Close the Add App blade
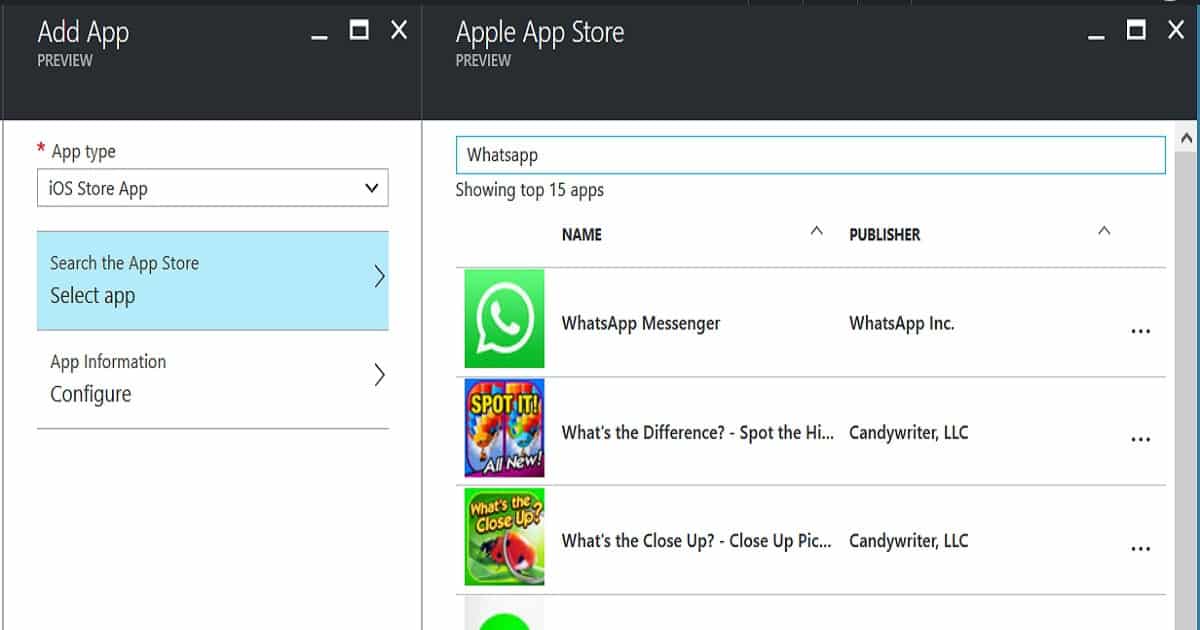The width and height of the screenshot is (1200, 630). click(x=399, y=30)
